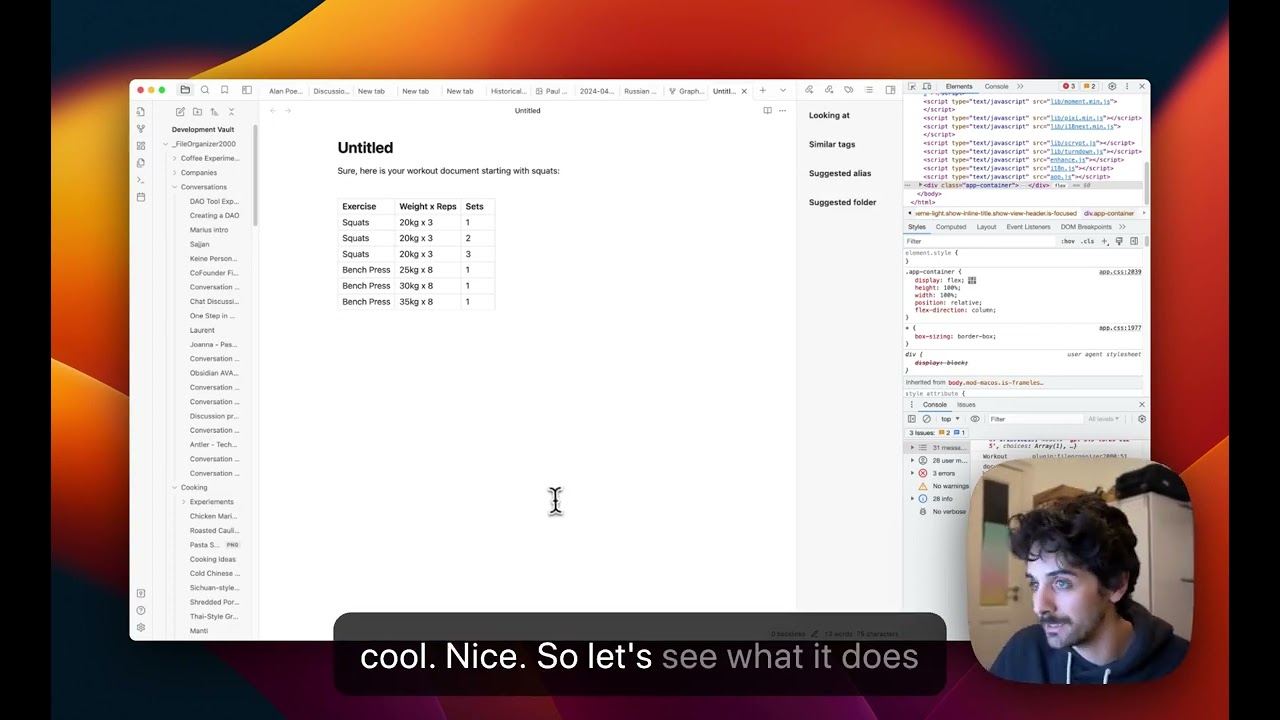Toggle the :hov element state button
Viewport: 1280px width, 720px height.
click(x=1068, y=241)
